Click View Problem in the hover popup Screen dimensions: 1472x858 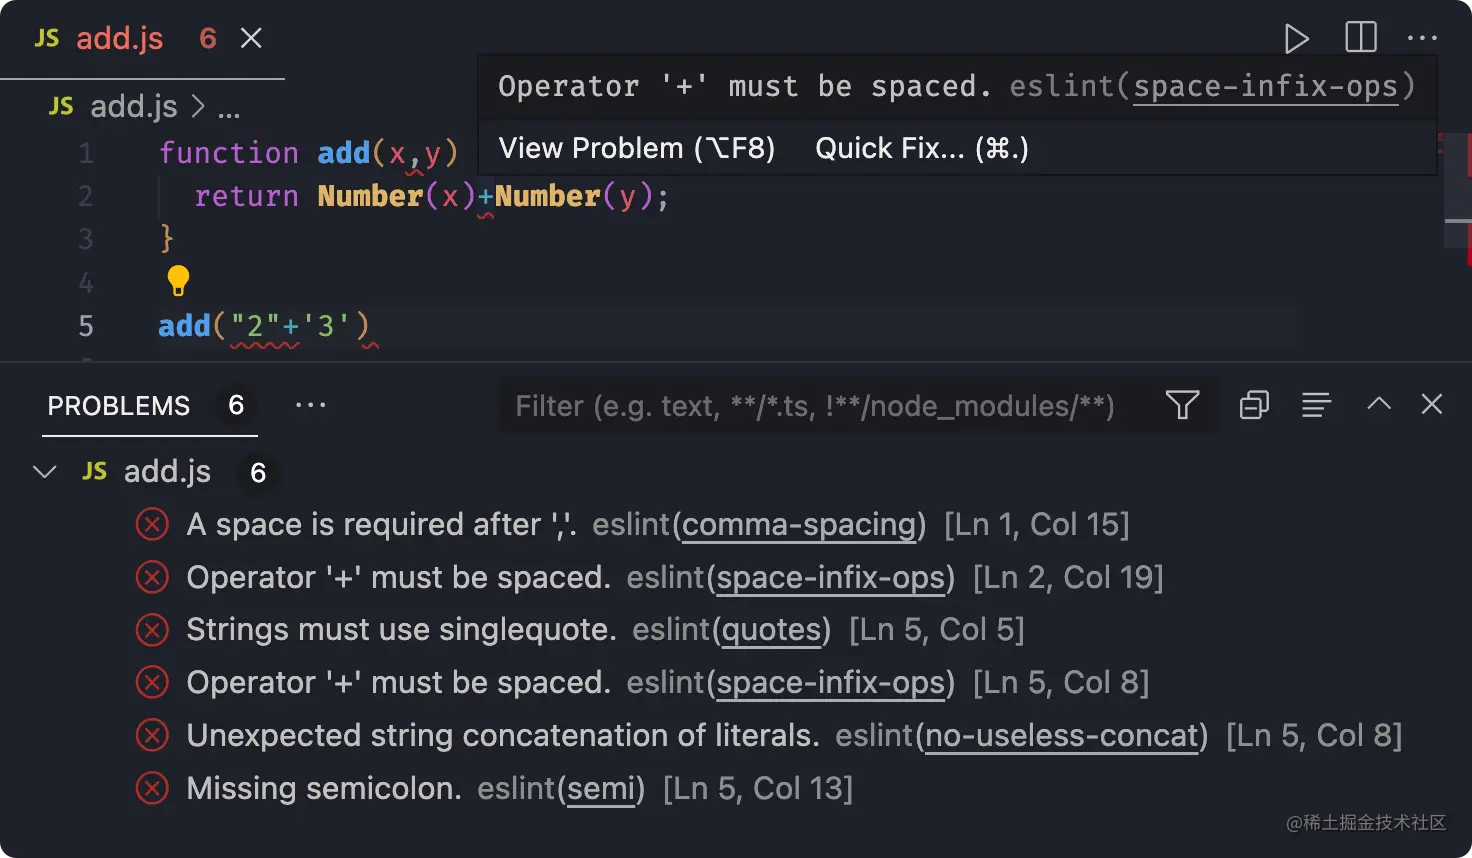tap(637, 148)
